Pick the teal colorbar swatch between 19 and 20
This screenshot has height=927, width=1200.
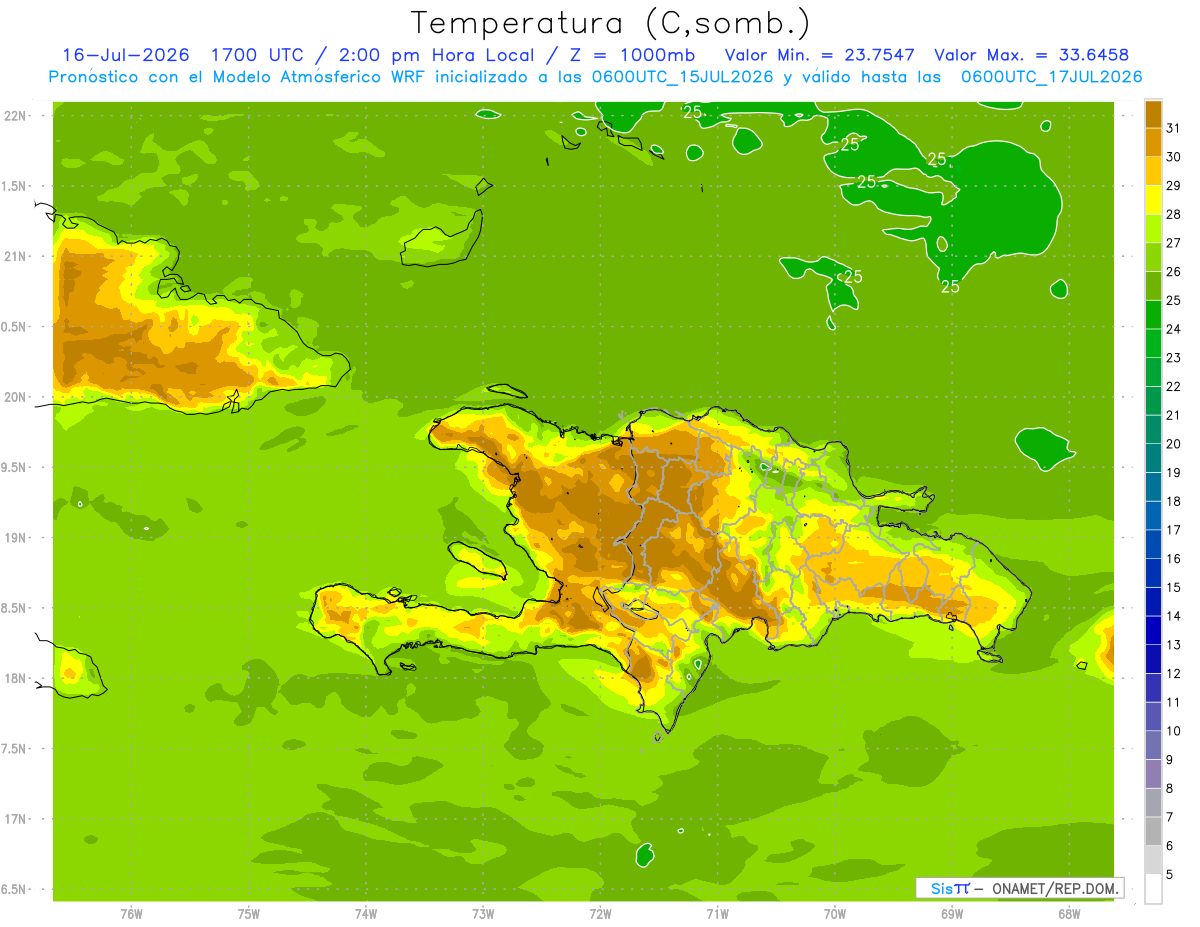pyautogui.click(x=1153, y=457)
